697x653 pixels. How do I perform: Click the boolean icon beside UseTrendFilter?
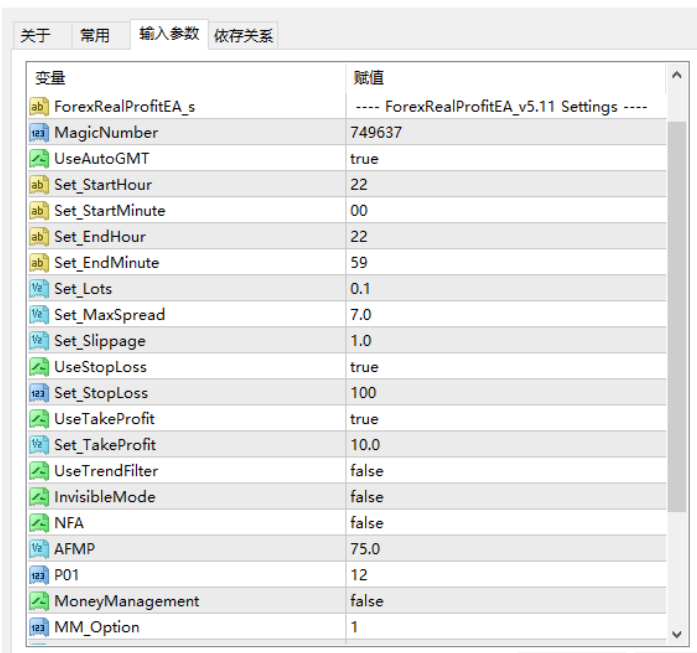[39, 471]
